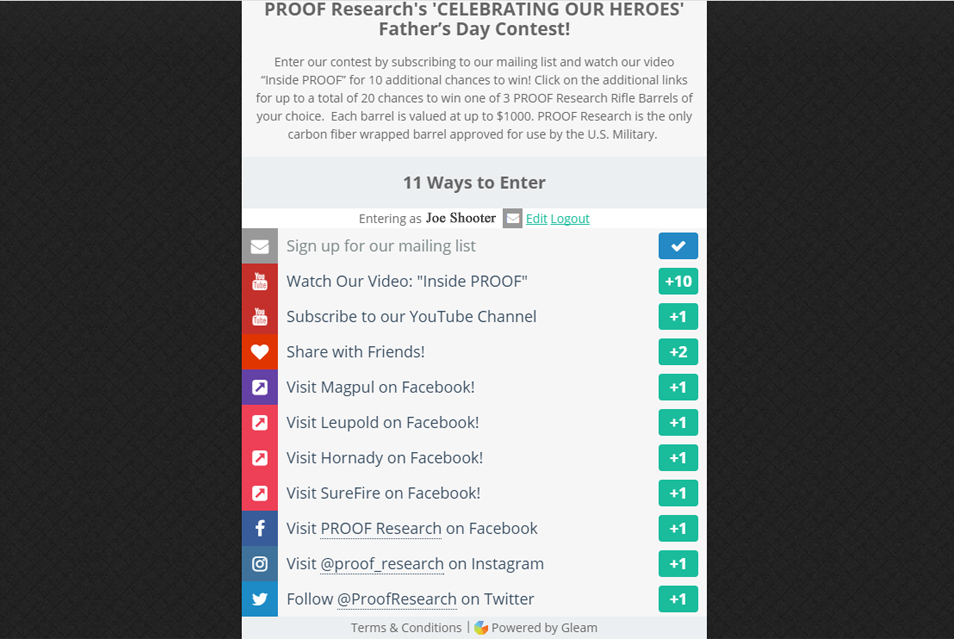
Task: Click the YouTube icon beside Watch Our Video
Action: [x=260, y=281]
